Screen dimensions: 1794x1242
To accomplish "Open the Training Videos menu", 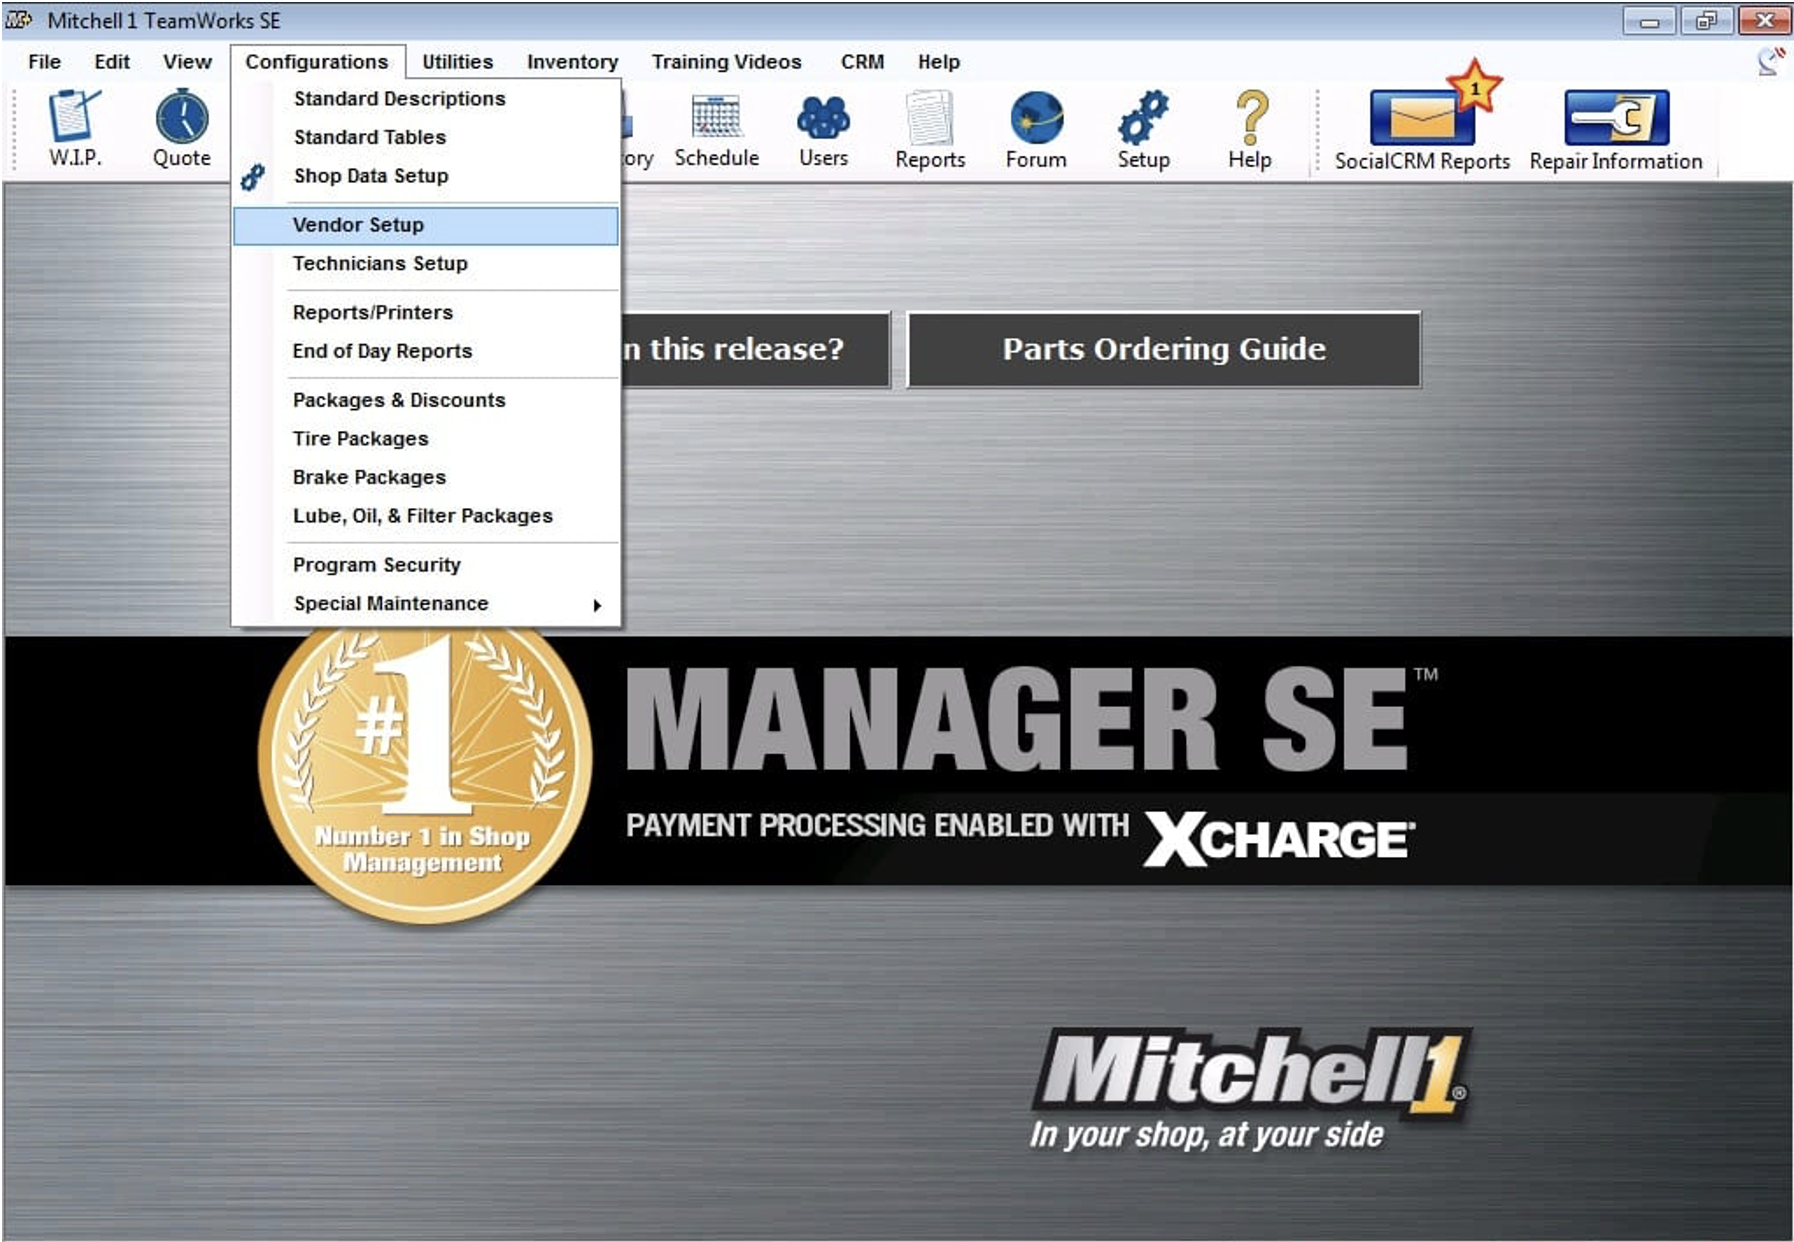I will [726, 62].
